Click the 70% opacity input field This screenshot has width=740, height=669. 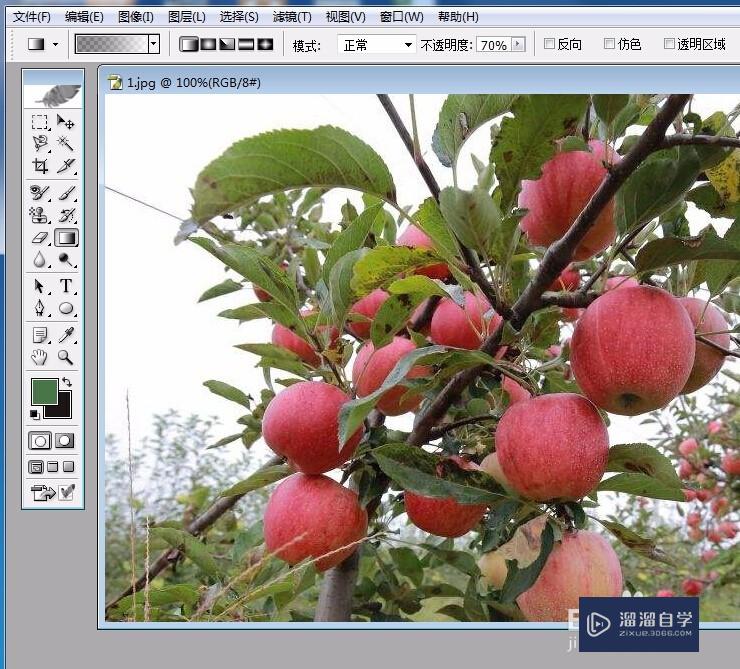(x=494, y=45)
